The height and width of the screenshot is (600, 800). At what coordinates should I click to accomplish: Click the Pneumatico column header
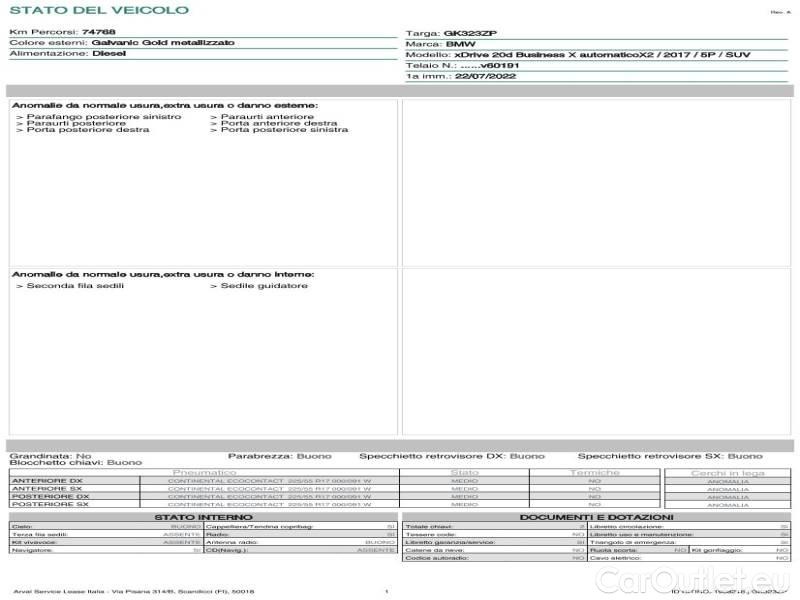pyautogui.click(x=205, y=472)
